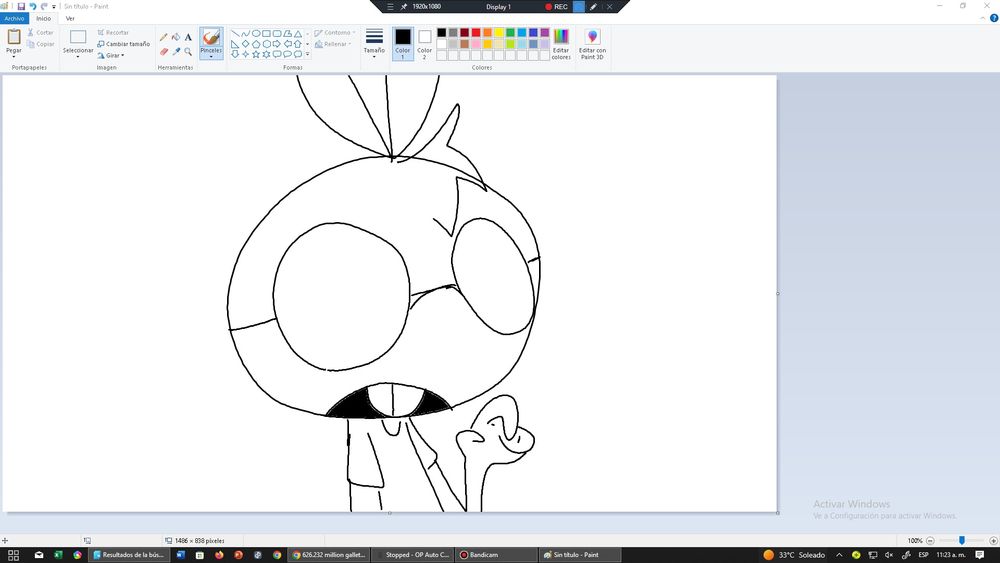
Task: Switch to the Stopped - OP Auto C... taskbar window
Action: point(412,555)
